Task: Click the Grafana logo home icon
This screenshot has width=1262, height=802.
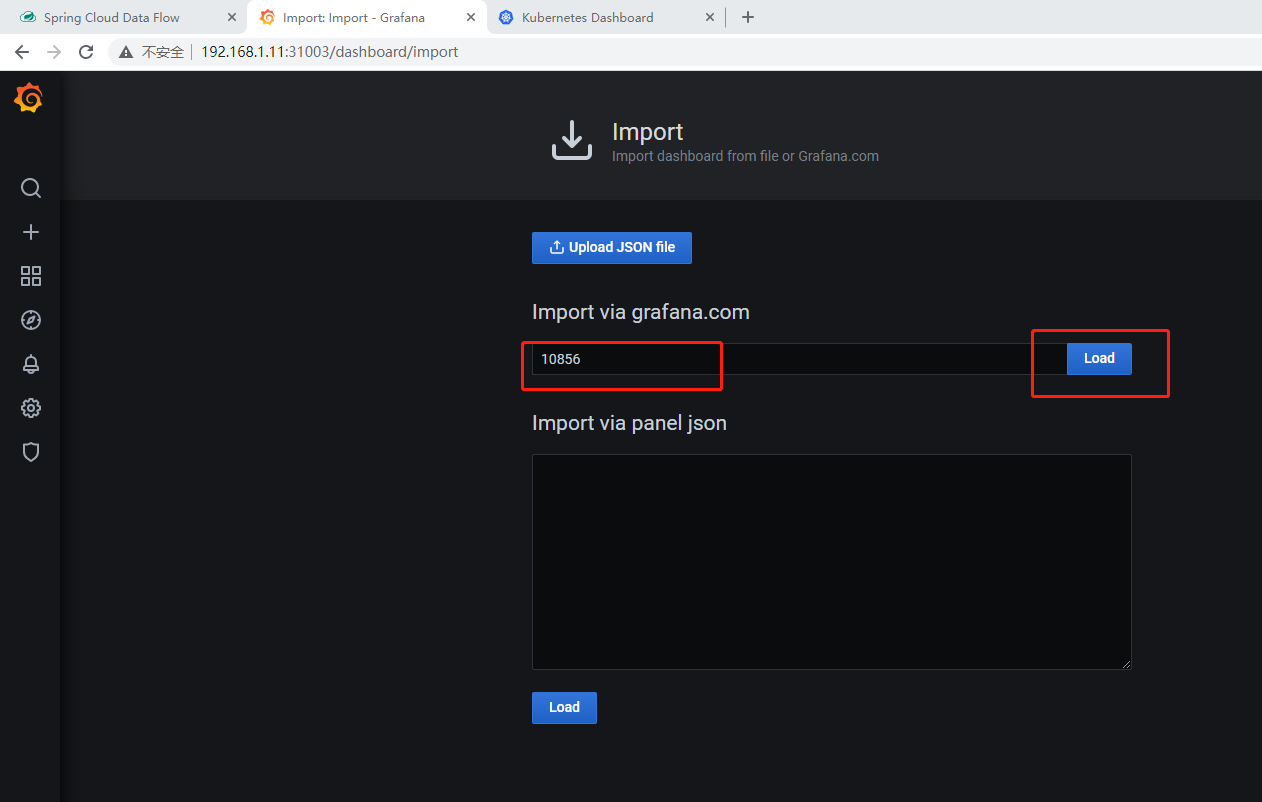Action: pyautogui.click(x=28, y=98)
